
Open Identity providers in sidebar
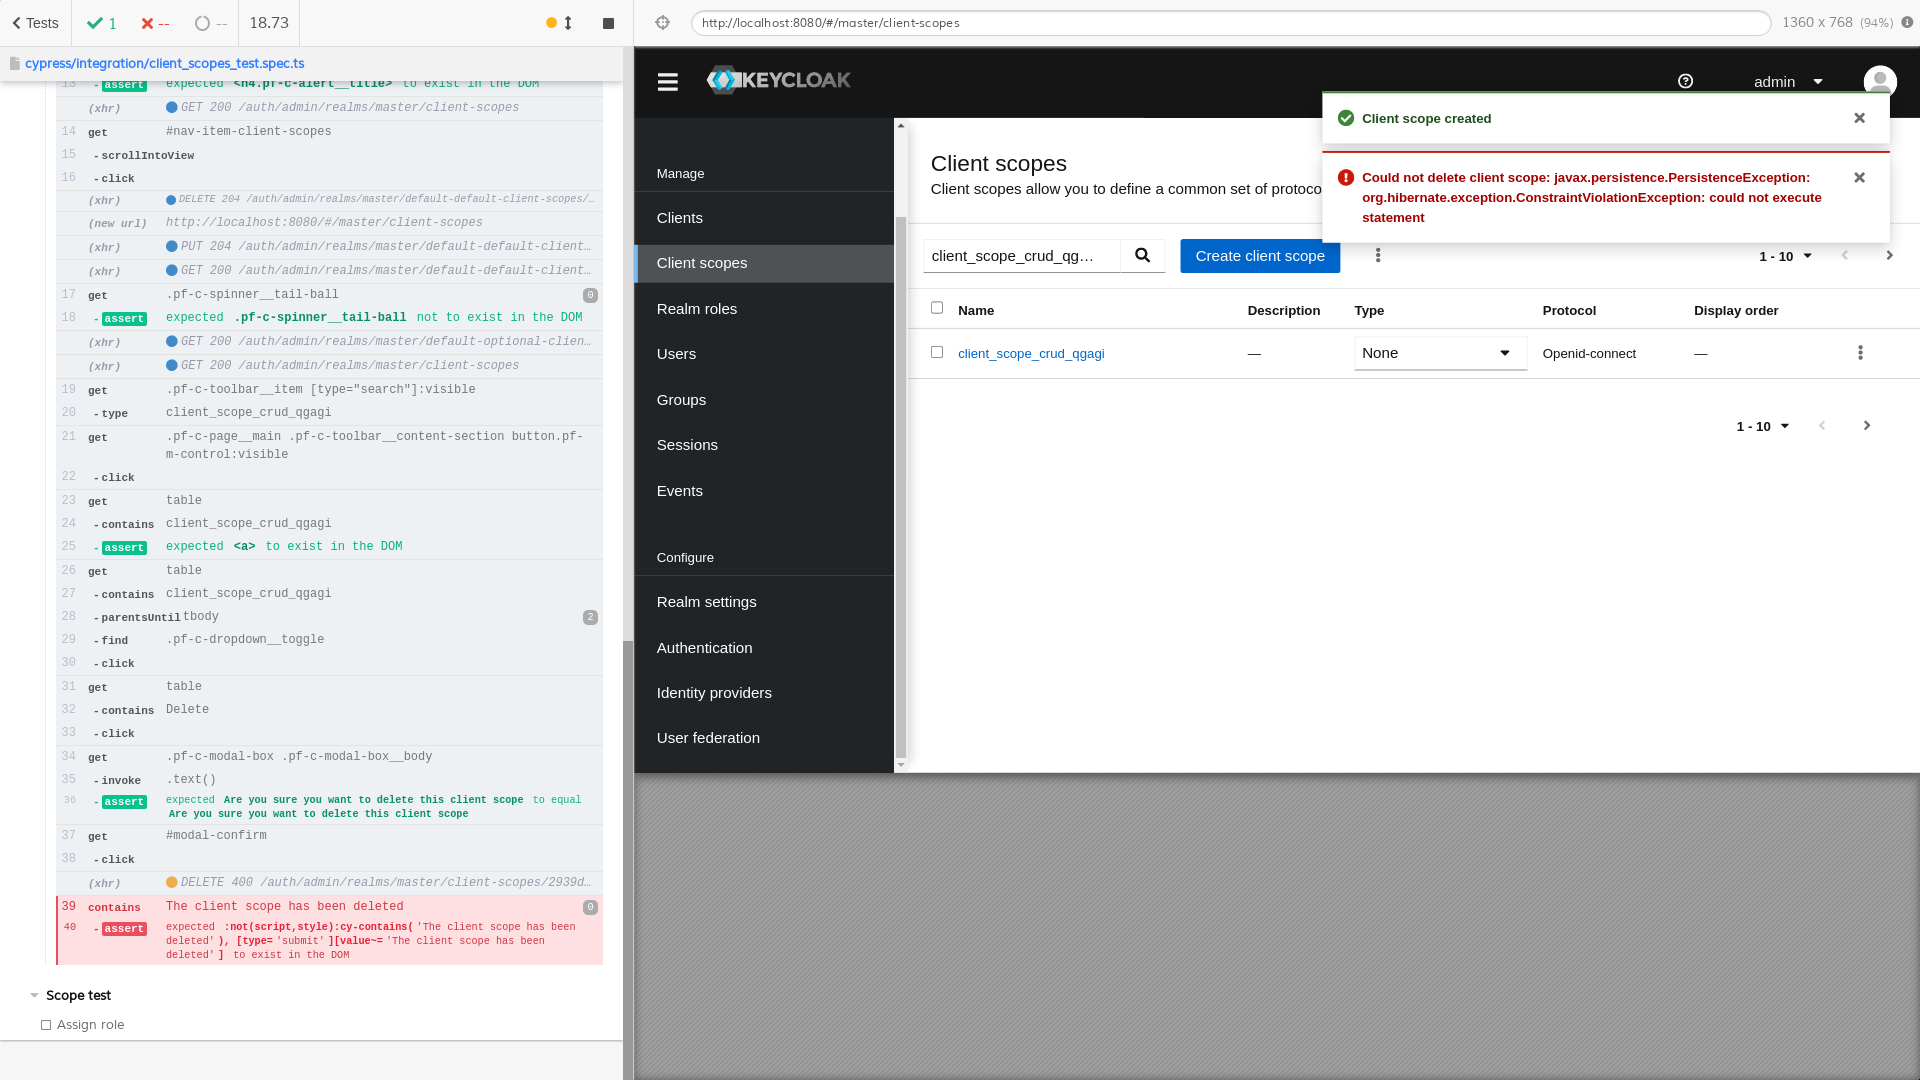point(713,693)
